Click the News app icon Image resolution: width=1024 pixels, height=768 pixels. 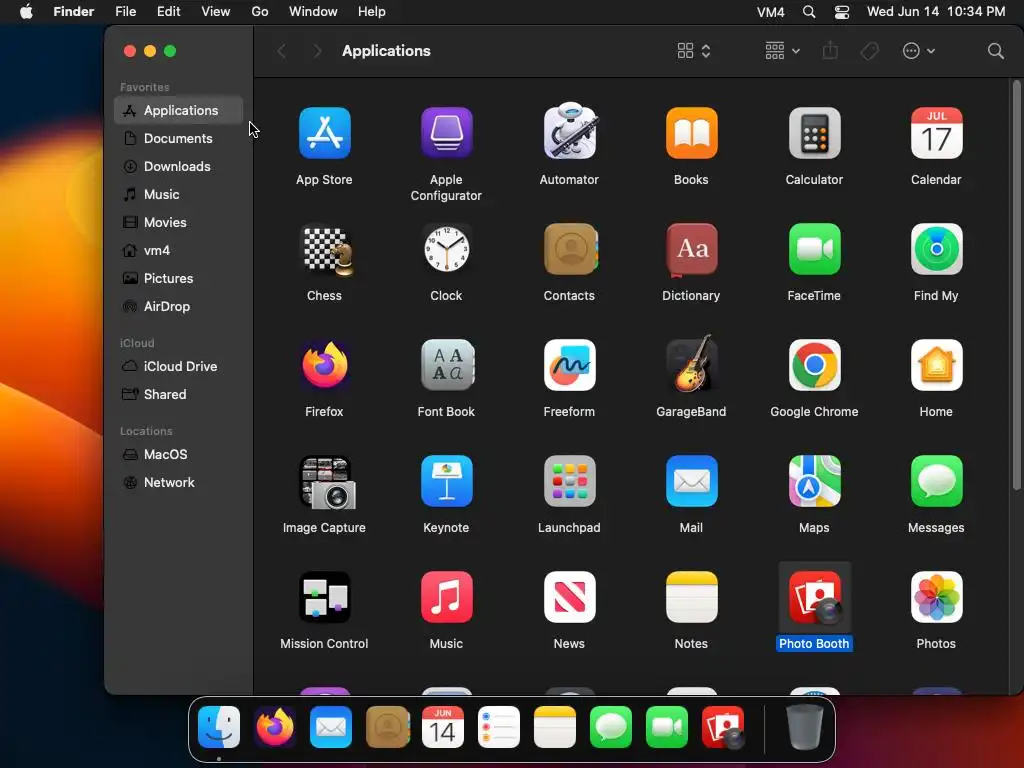569,597
